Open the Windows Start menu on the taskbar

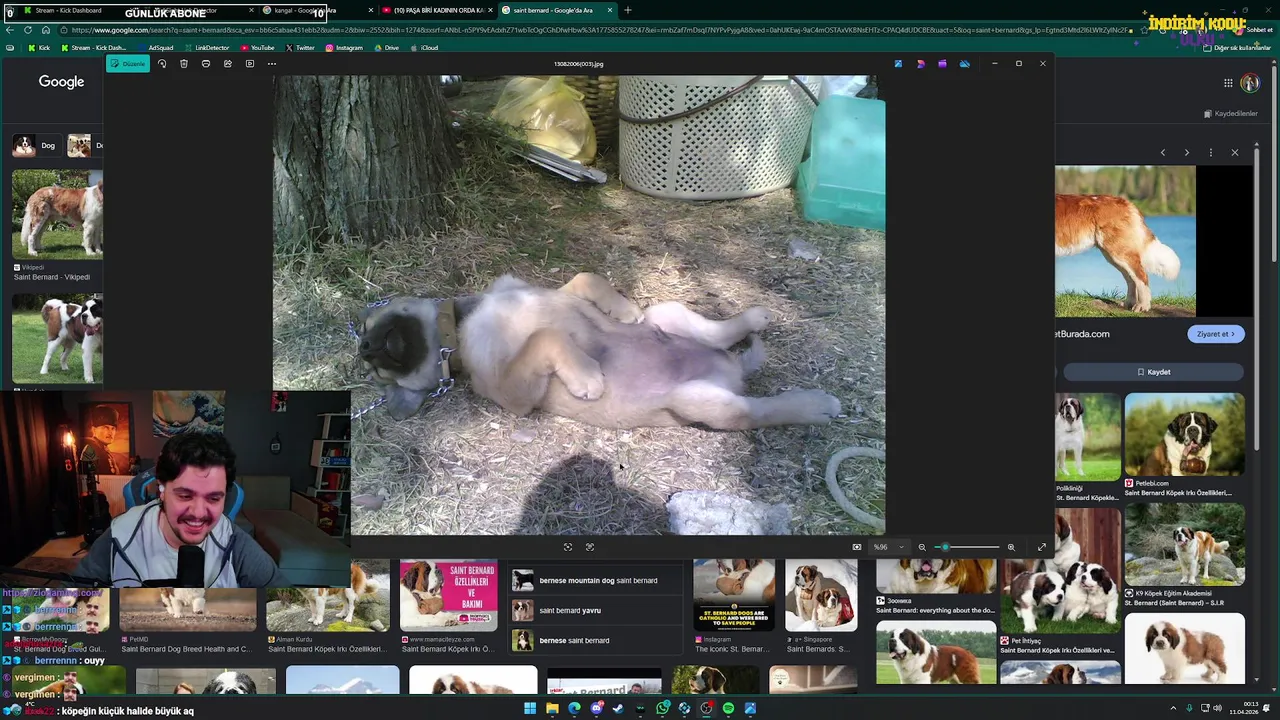click(x=530, y=709)
